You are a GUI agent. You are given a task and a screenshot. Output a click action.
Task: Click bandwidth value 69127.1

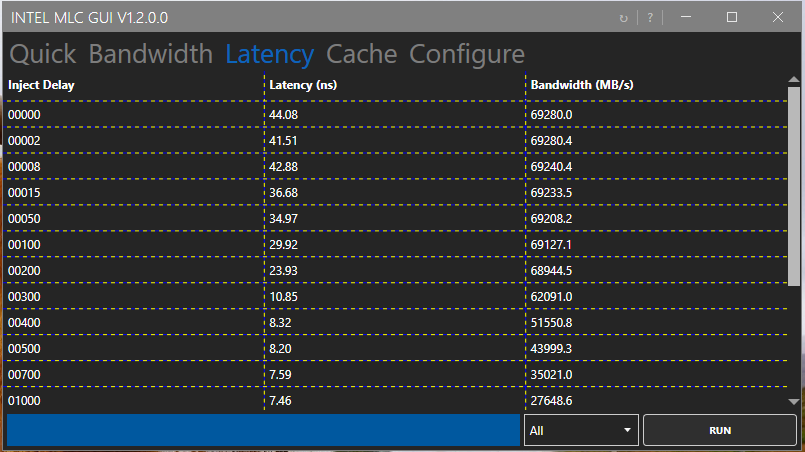551,245
